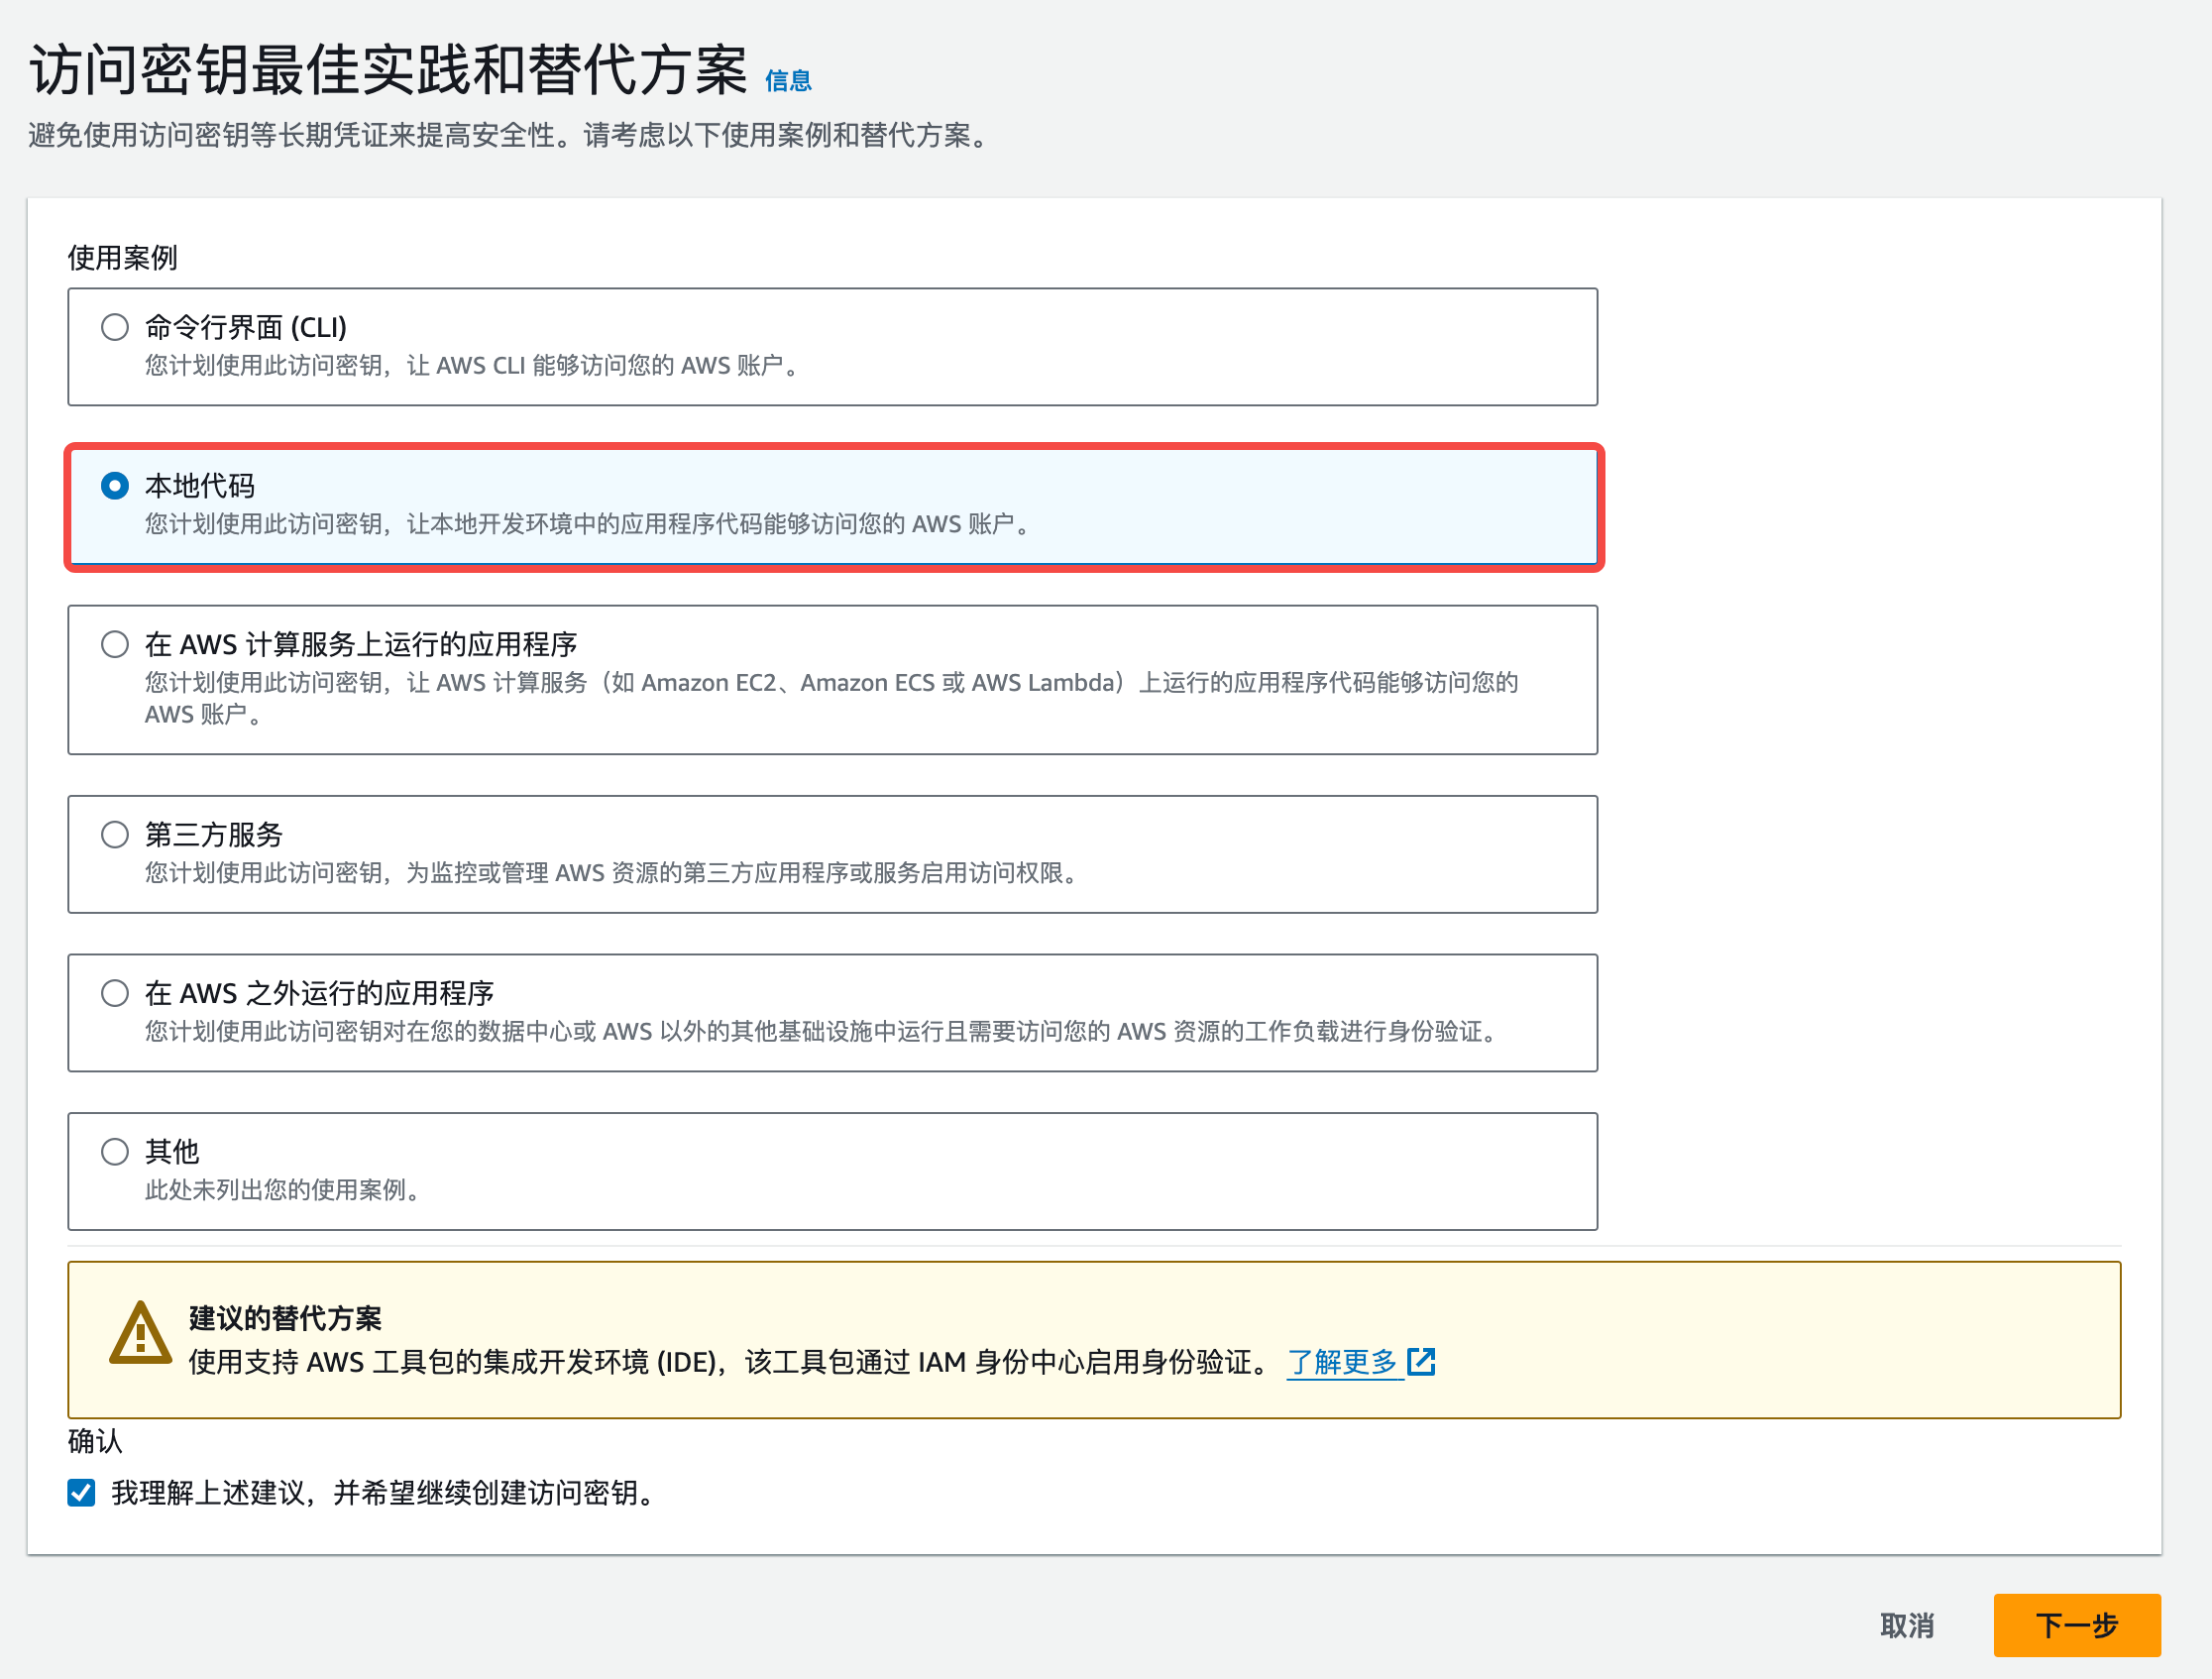Click the warning triangle icon in 建议的替代方案 box

tap(142, 1332)
